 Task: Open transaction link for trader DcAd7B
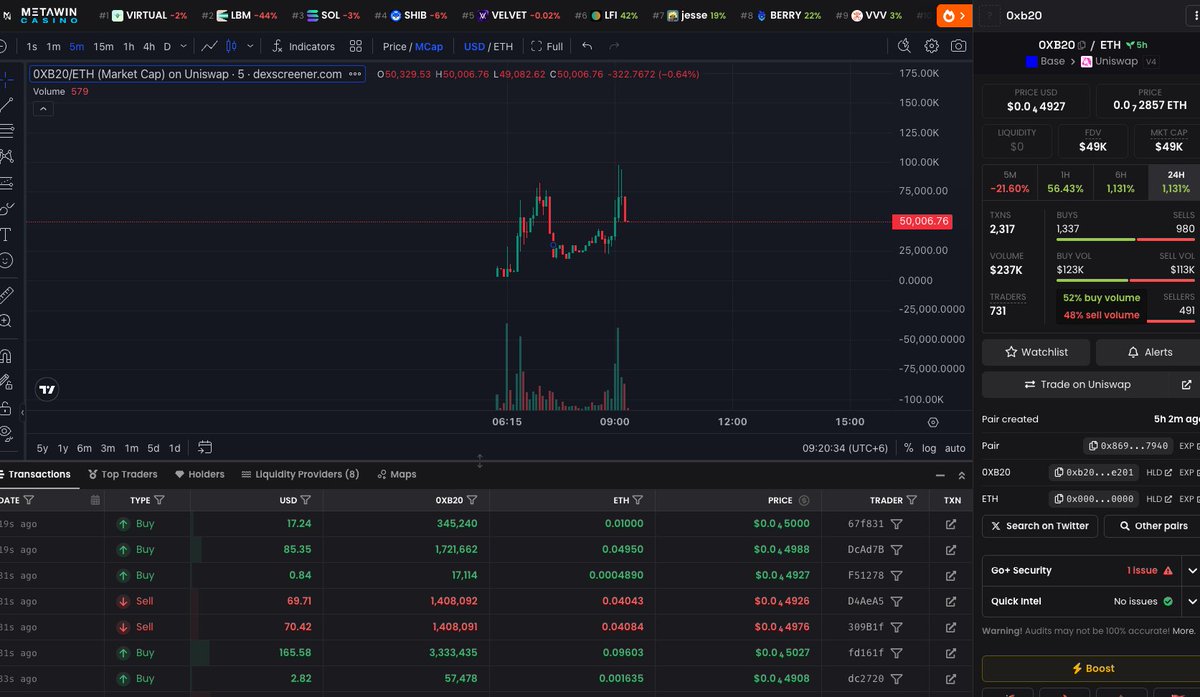point(950,549)
